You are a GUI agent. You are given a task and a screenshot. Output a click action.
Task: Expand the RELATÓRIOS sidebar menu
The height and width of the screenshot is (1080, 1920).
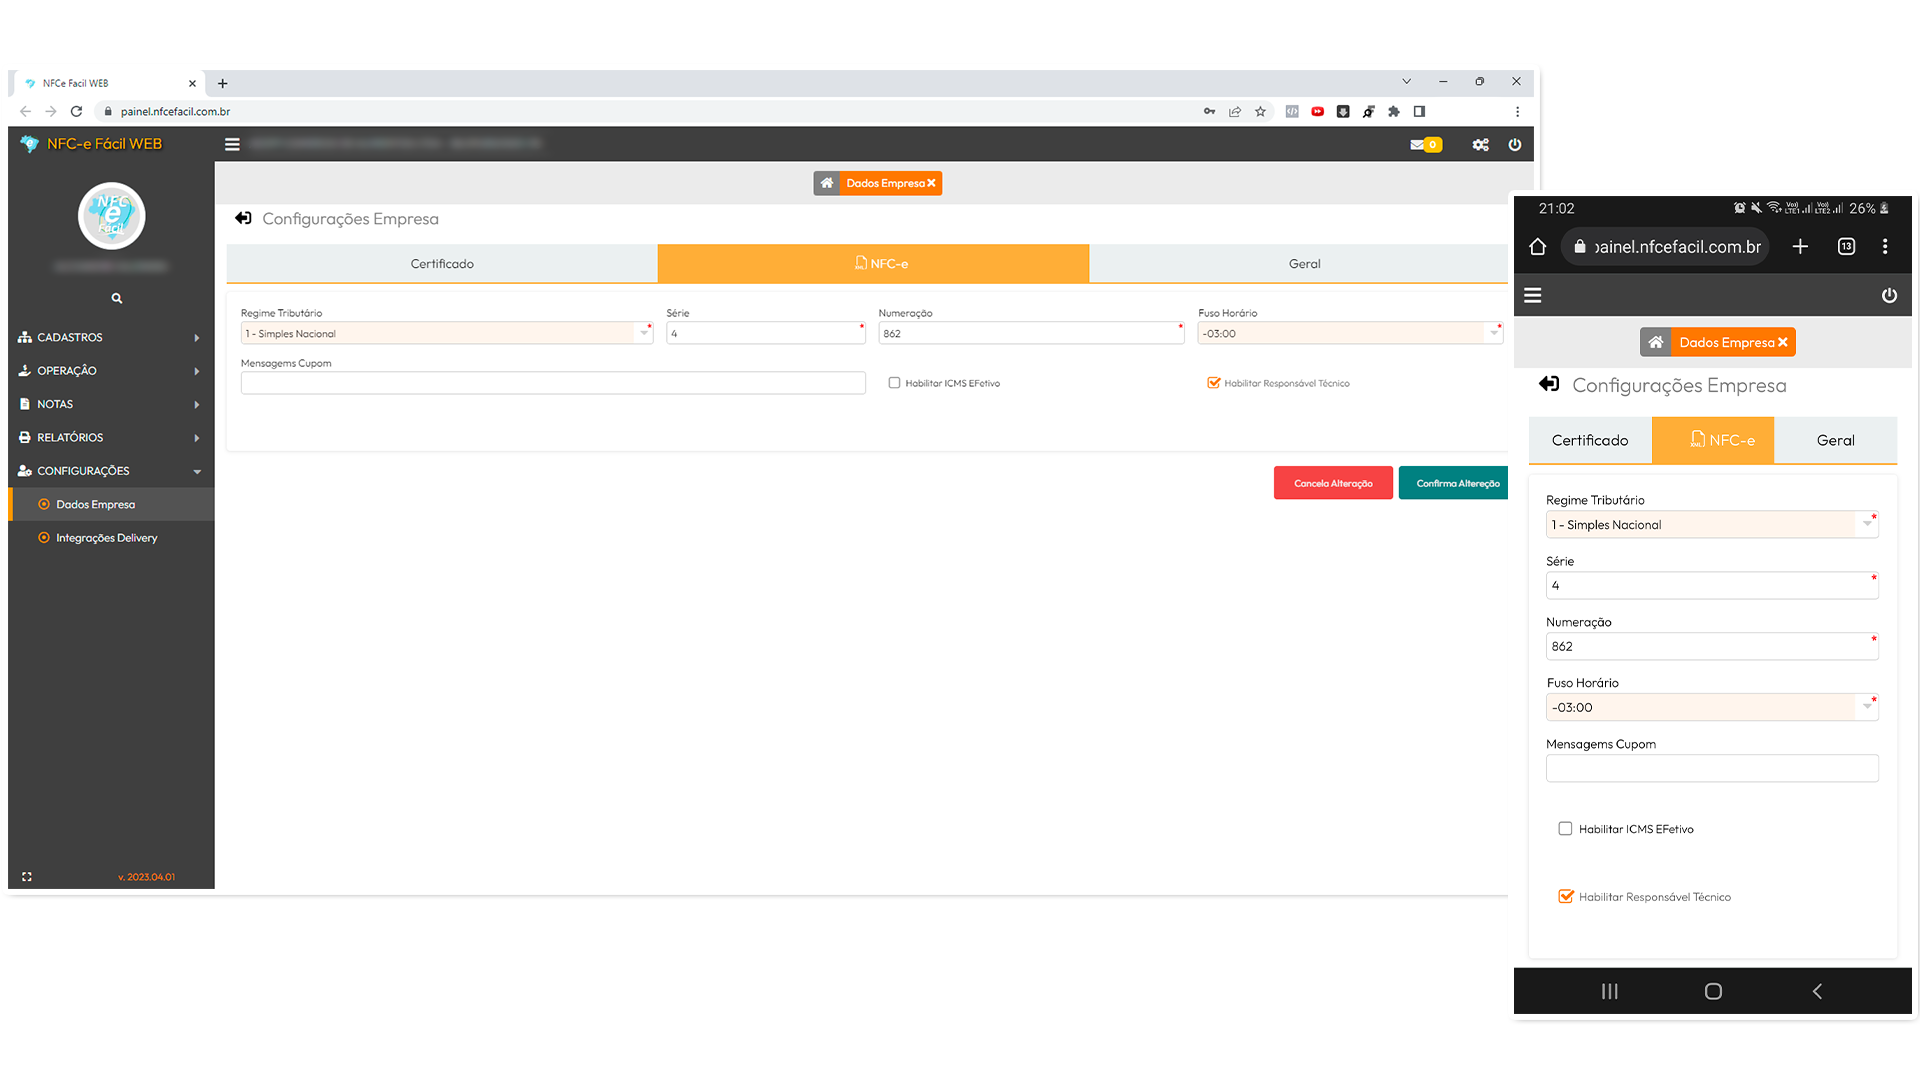(x=109, y=437)
